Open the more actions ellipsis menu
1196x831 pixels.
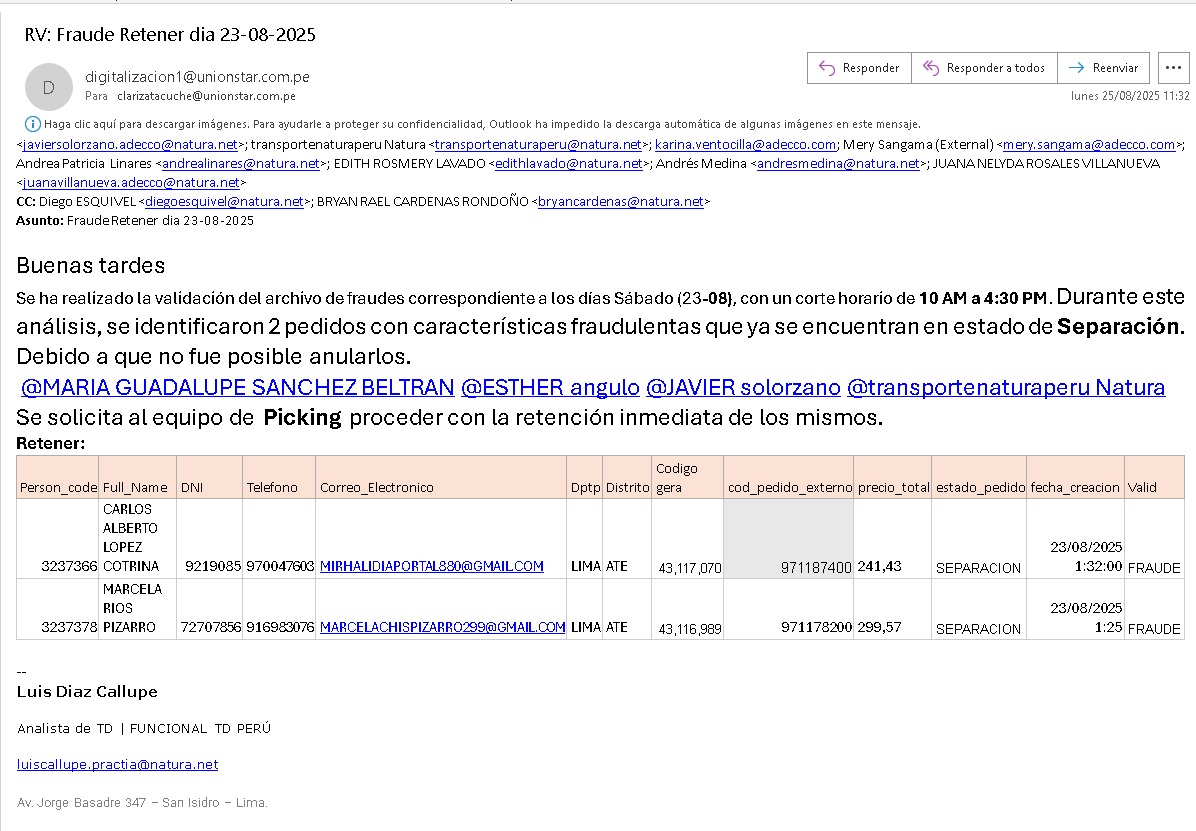click(x=1173, y=68)
